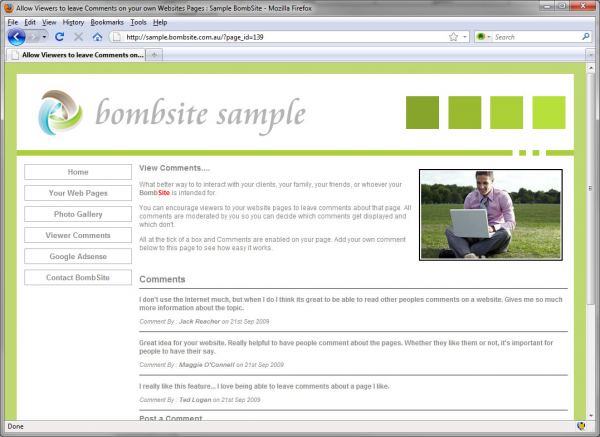Open the back/forward history dropdown arrow

(44, 37)
